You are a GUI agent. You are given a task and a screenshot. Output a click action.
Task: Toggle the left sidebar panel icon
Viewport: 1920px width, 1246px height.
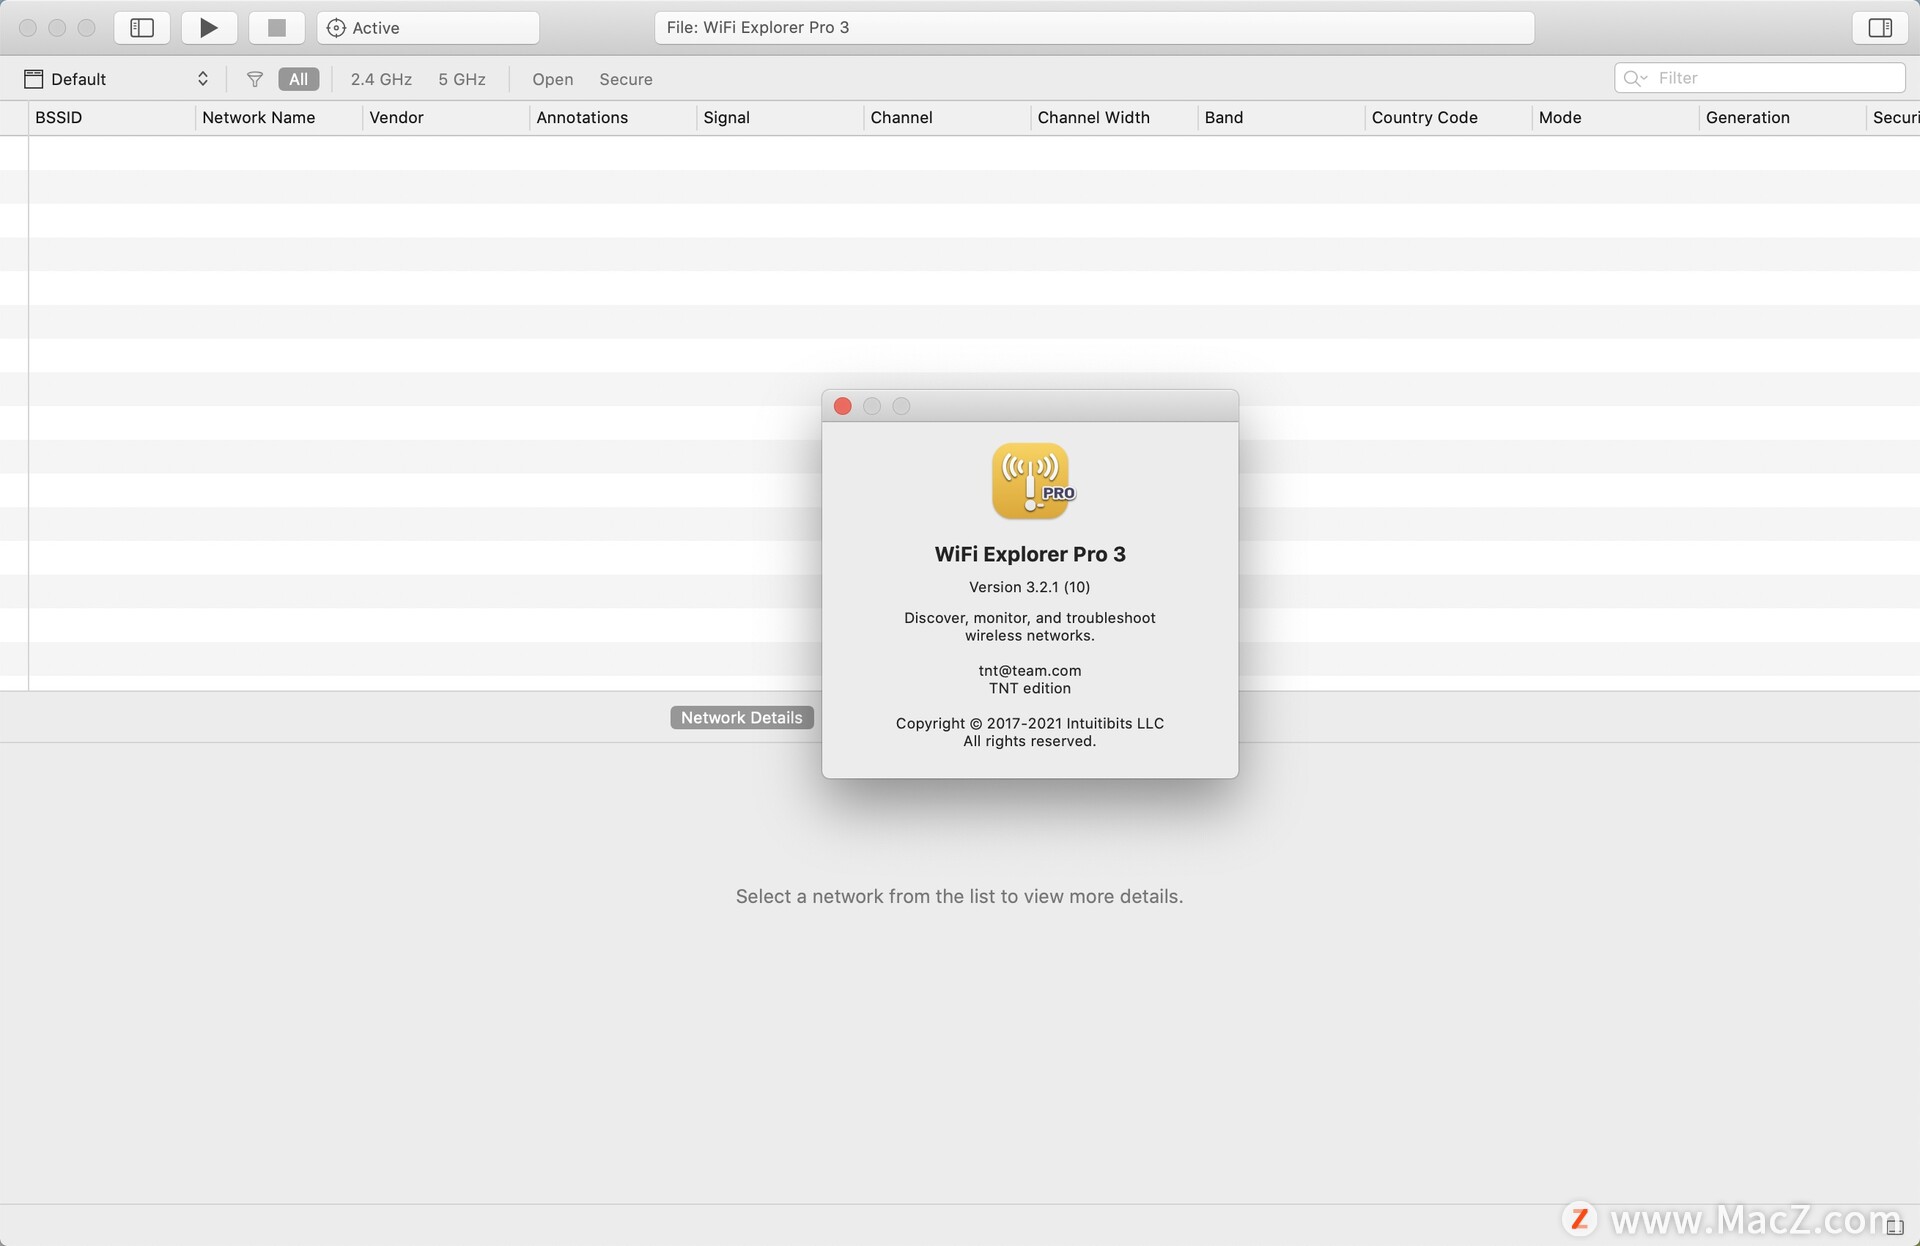[142, 28]
